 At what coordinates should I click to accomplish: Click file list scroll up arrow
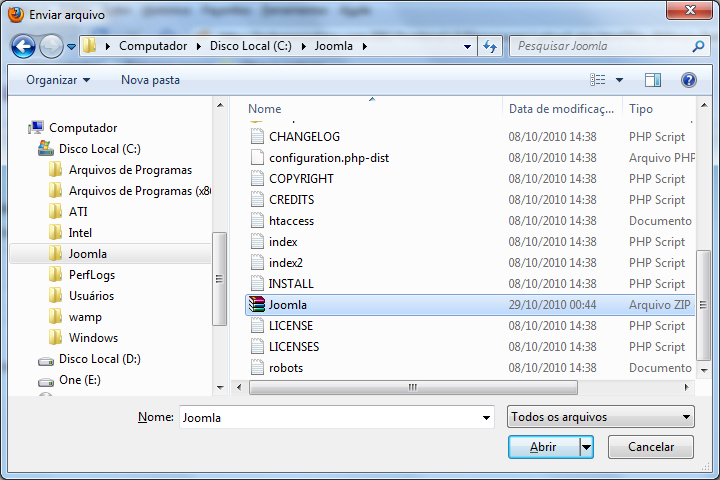point(703,106)
